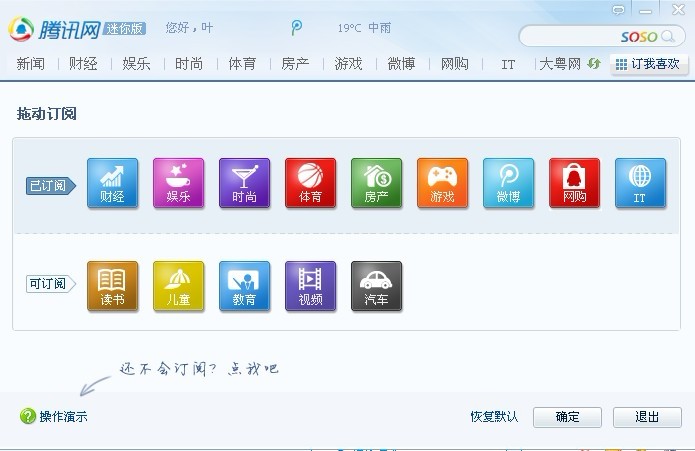The width and height of the screenshot is (695, 451).
Task: Select the 读书 book tile
Action: point(113,286)
